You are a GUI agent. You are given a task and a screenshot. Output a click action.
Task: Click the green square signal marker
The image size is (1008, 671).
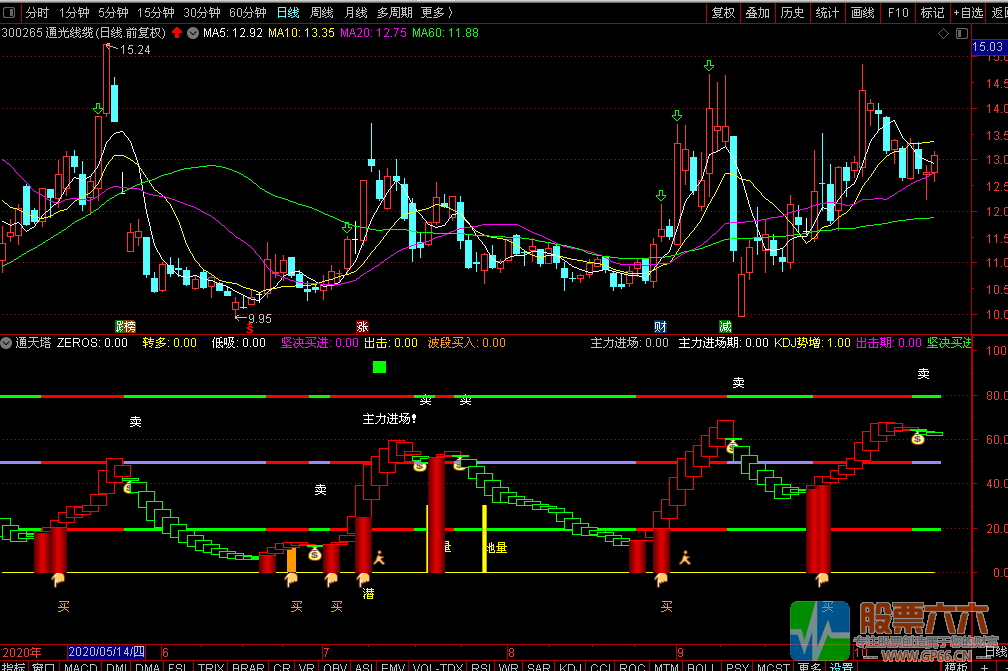point(379,367)
